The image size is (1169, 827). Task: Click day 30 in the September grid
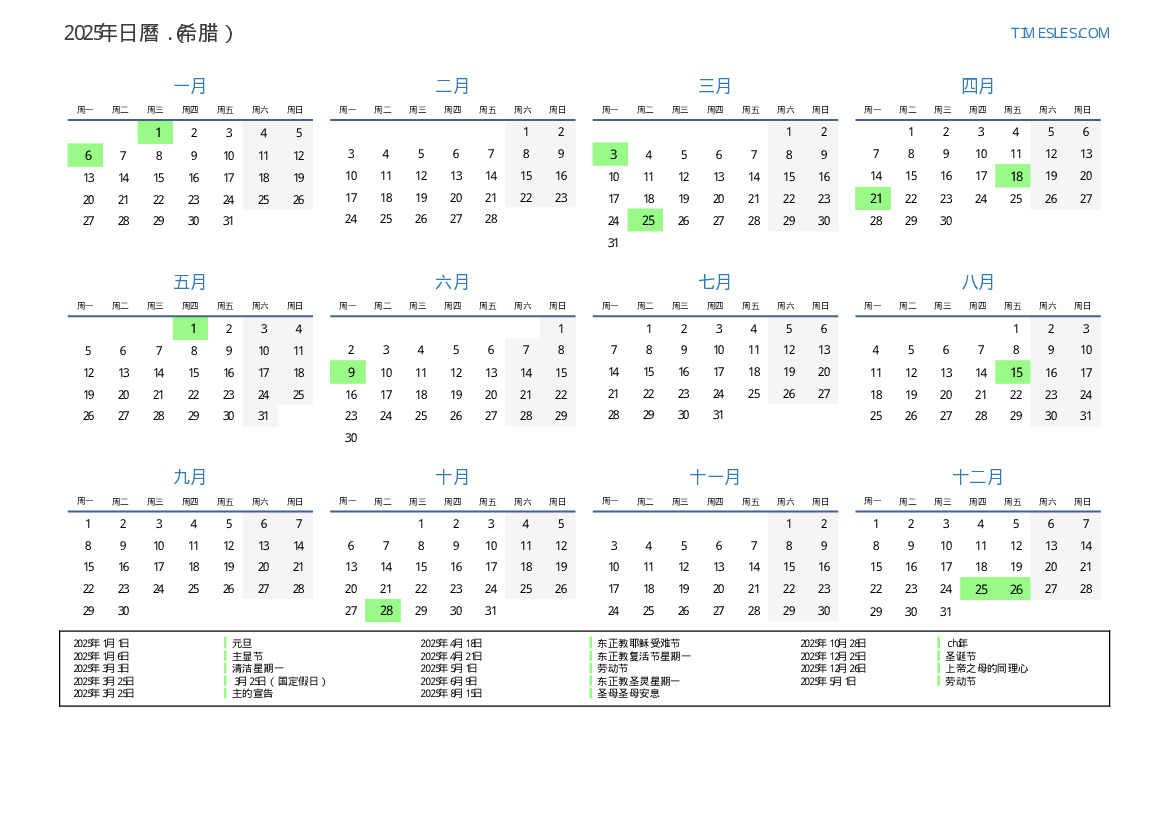pos(123,611)
